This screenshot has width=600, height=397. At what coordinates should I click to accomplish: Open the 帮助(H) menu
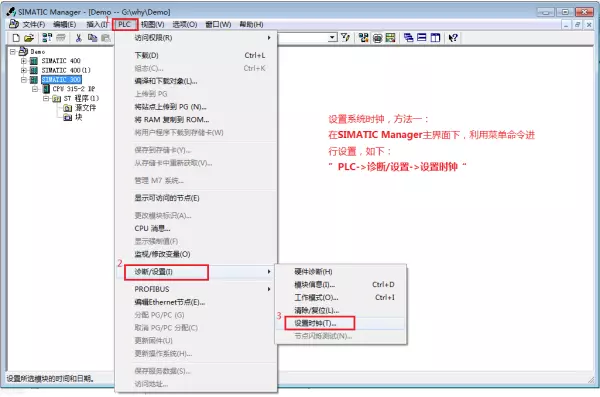(251, 25)
